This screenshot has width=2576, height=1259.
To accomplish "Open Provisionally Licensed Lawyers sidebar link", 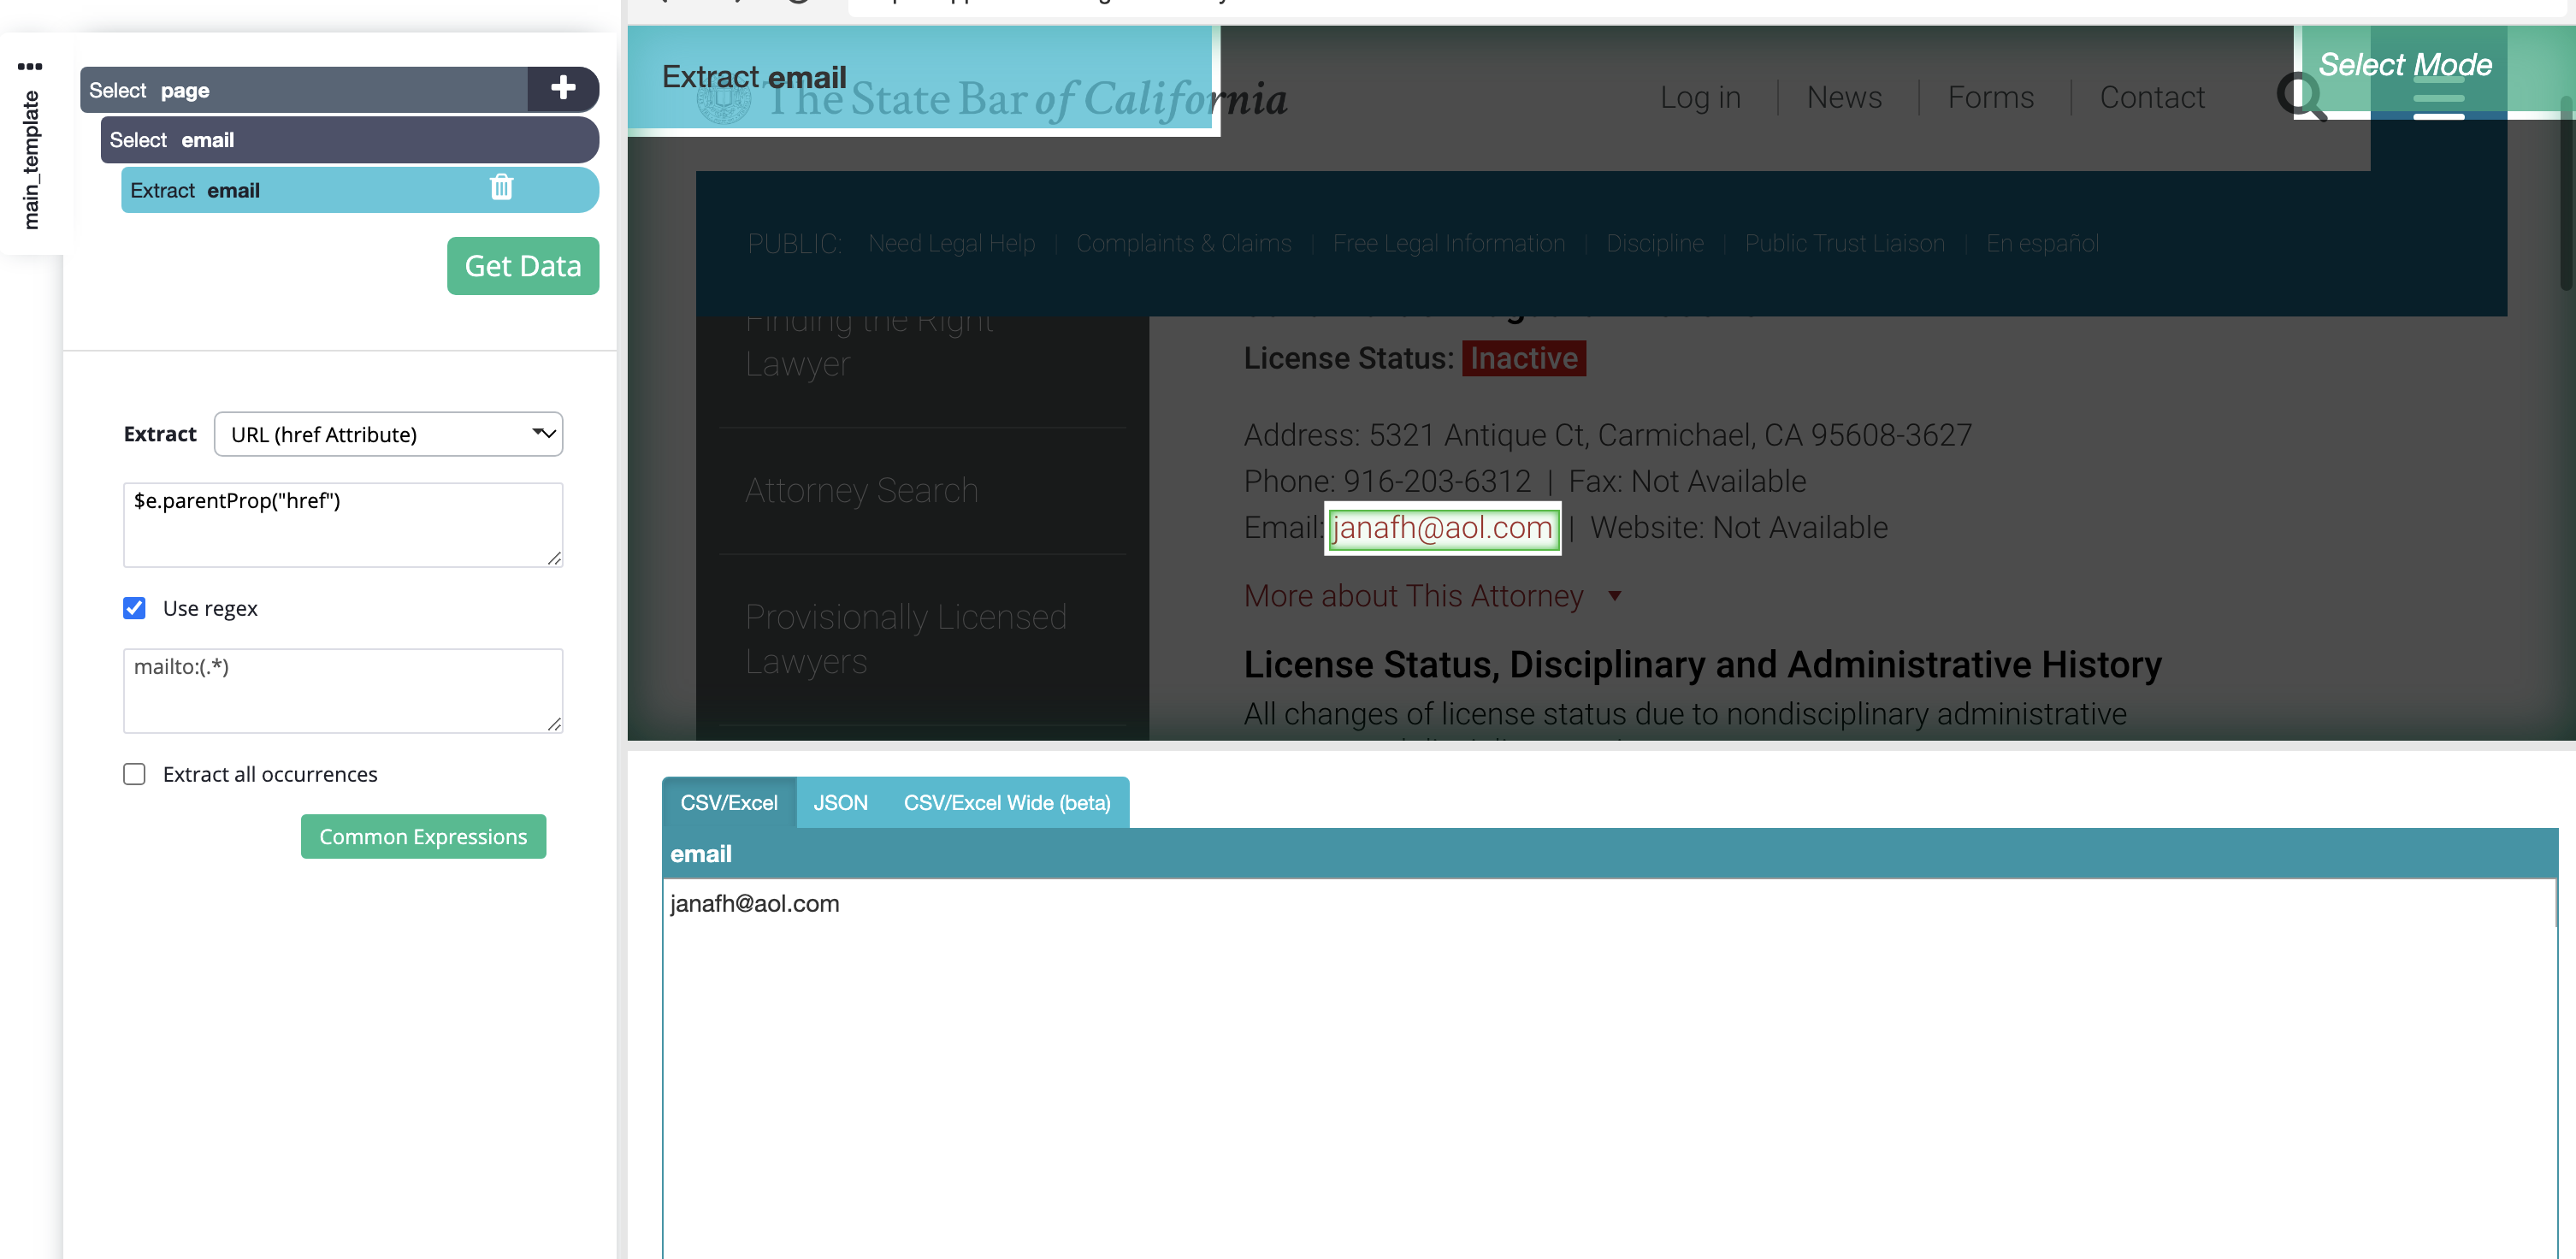I will pos(906,639).
